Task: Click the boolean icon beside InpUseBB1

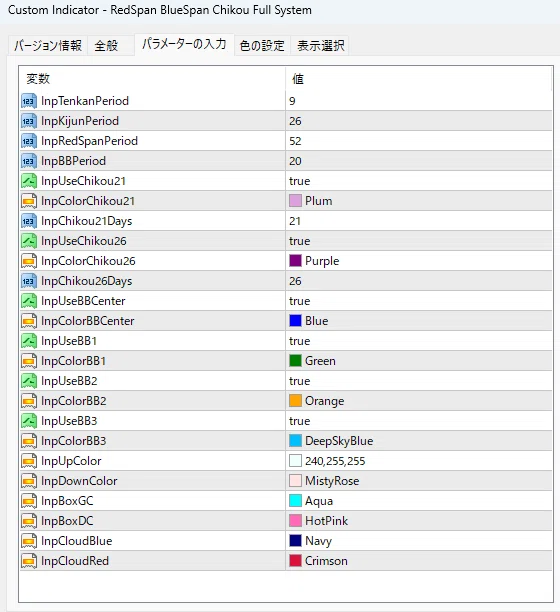Action: (x=29, y=341)
